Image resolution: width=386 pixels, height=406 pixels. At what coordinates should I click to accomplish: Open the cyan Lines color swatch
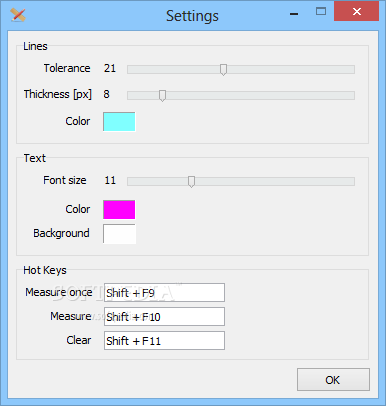point(119,122)
